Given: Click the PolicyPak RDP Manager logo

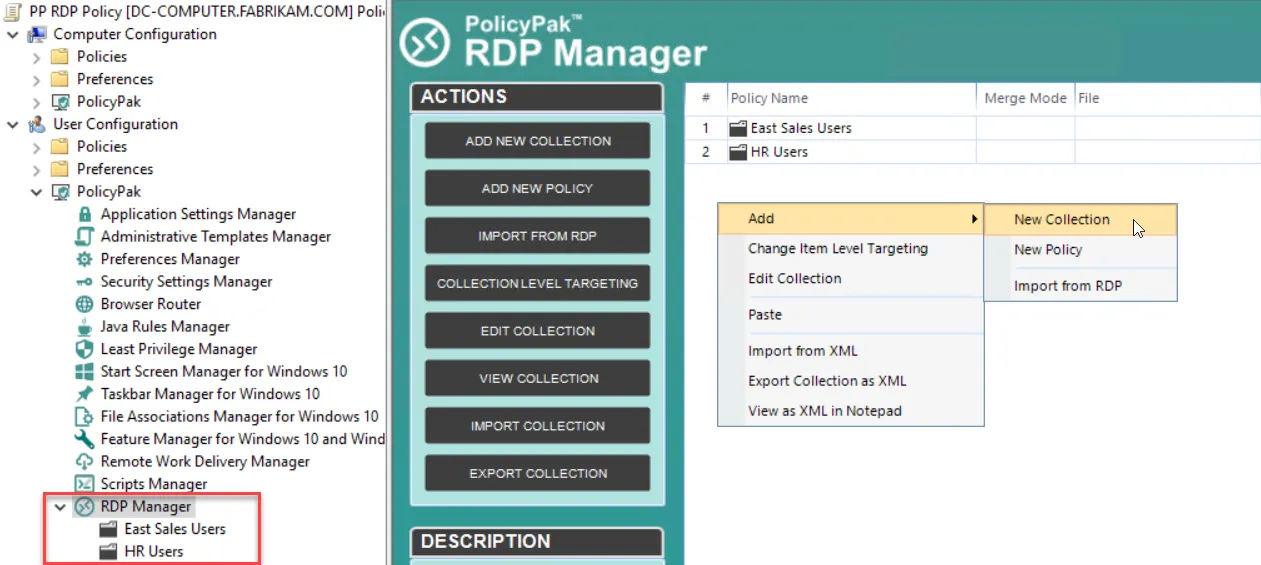Looking at the screenshot, I should click(425, 43).
